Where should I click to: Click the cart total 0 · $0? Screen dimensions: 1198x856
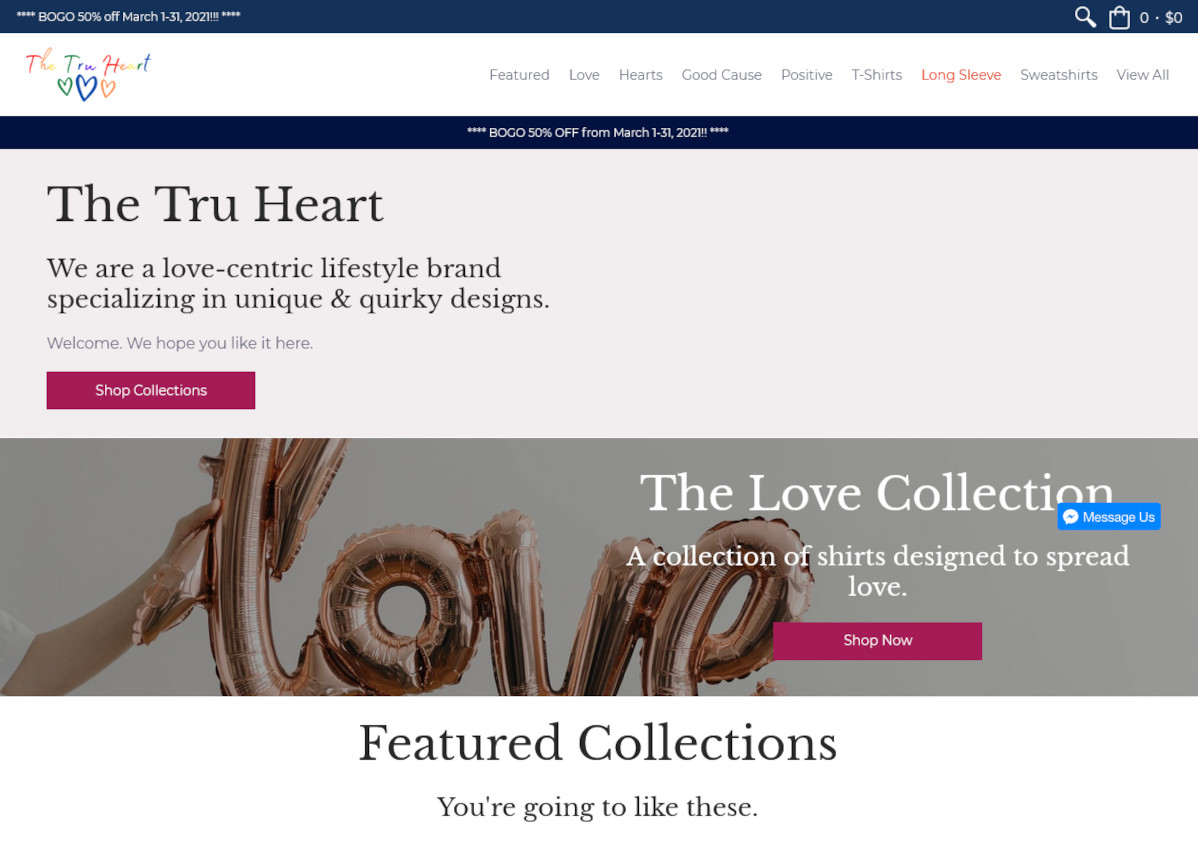point(1161,18)
